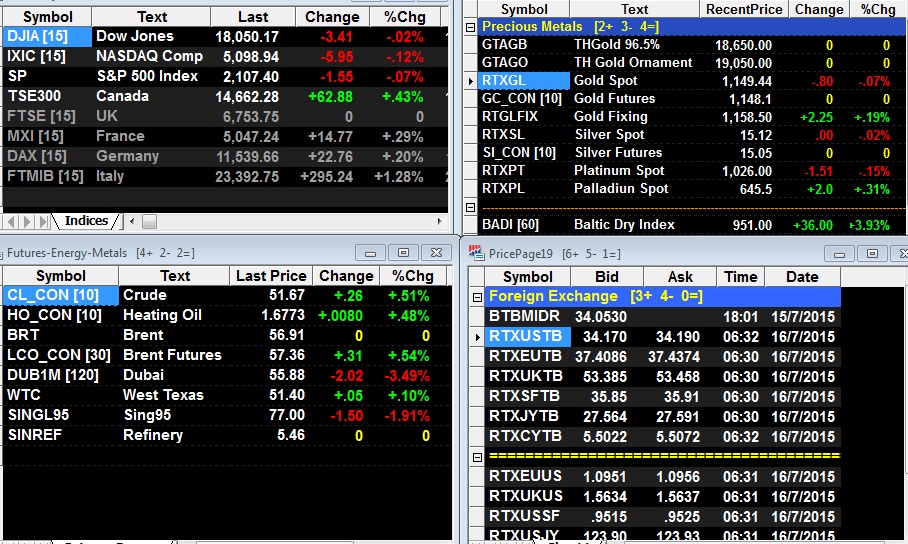Image resolution: width=908 pixels, height=544 pixels.
Task: Select the HO_CON [10] Heating Oil row
Action: [227, 315]
